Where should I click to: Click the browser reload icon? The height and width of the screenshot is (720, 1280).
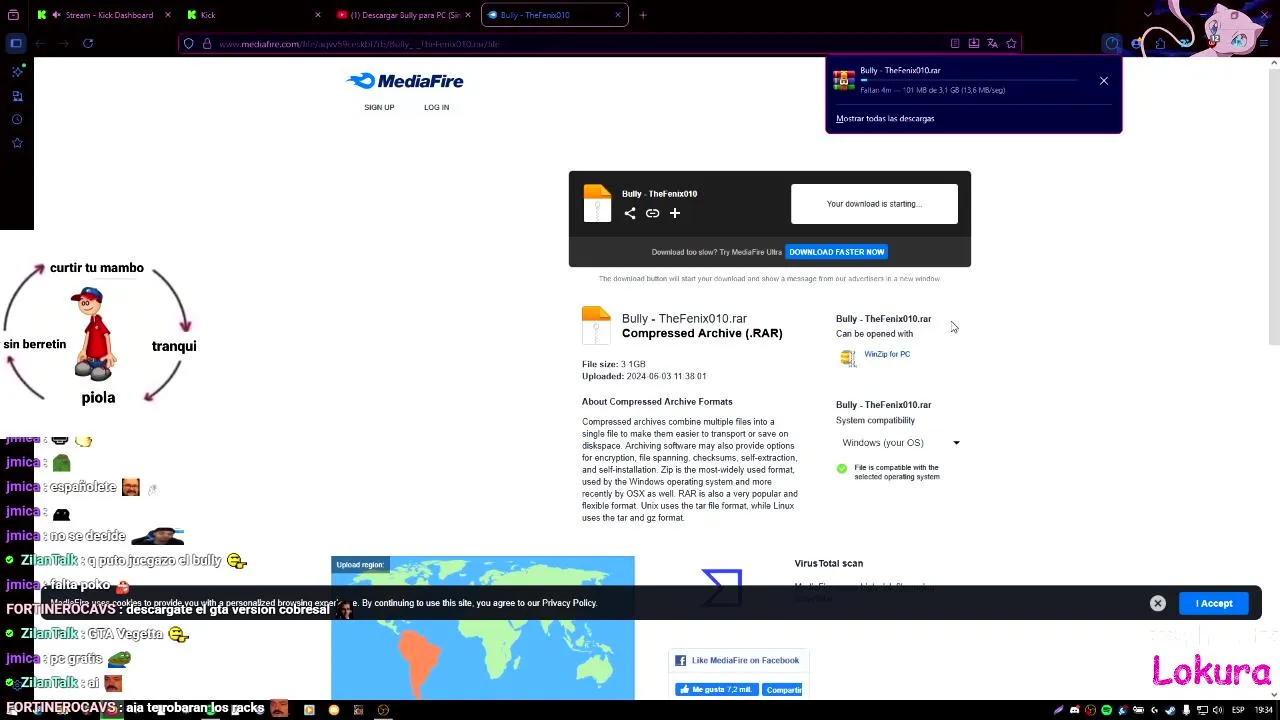(x=88, y=43)
